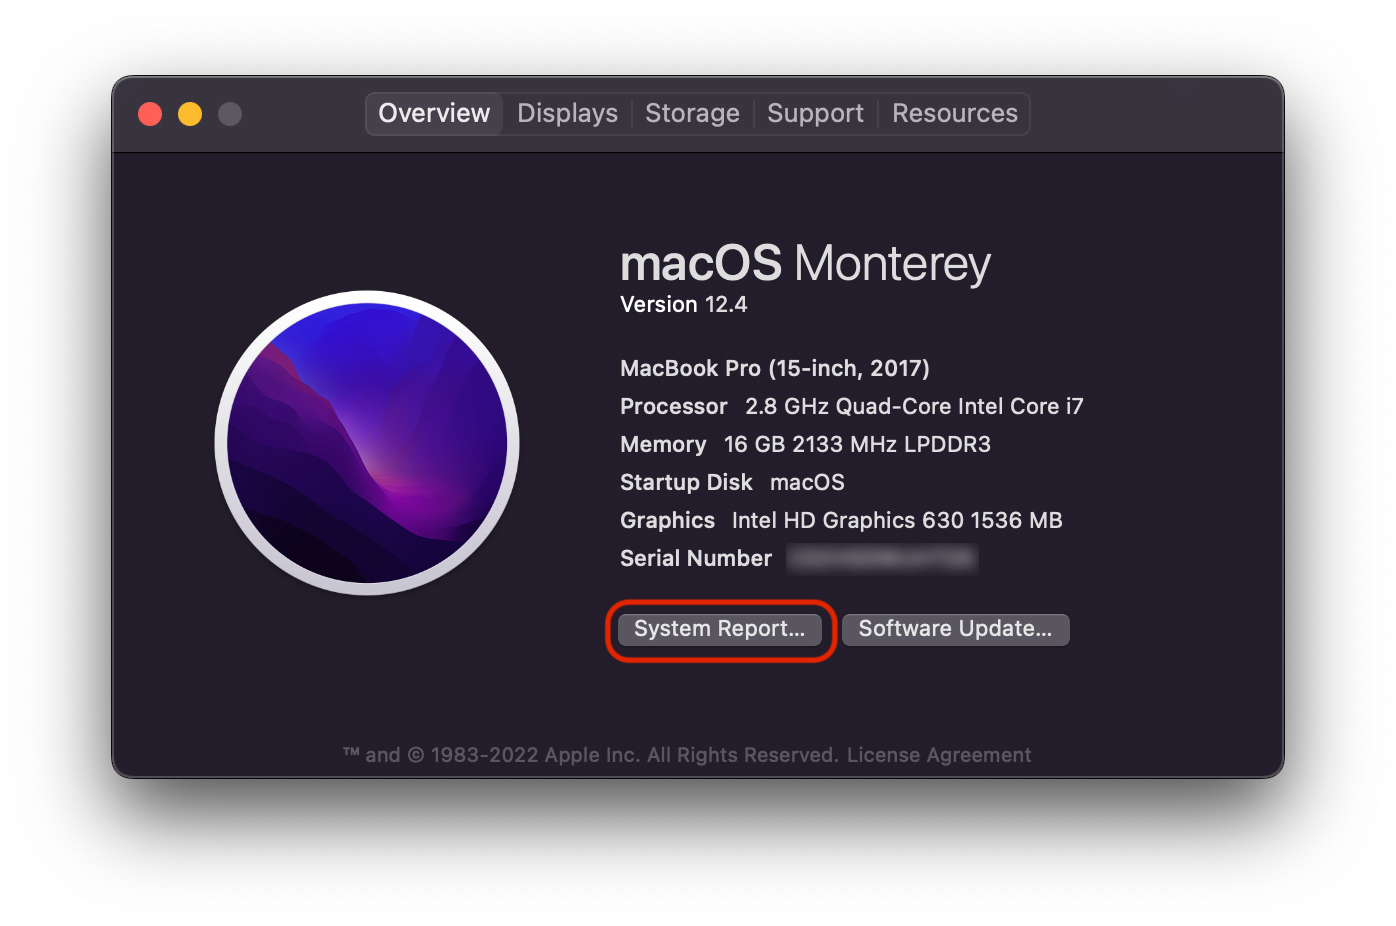Click the MacBook Pro (15-inch, 2017) model line
The height and width of the screenshot is (926, 1396).
point(774,369)
